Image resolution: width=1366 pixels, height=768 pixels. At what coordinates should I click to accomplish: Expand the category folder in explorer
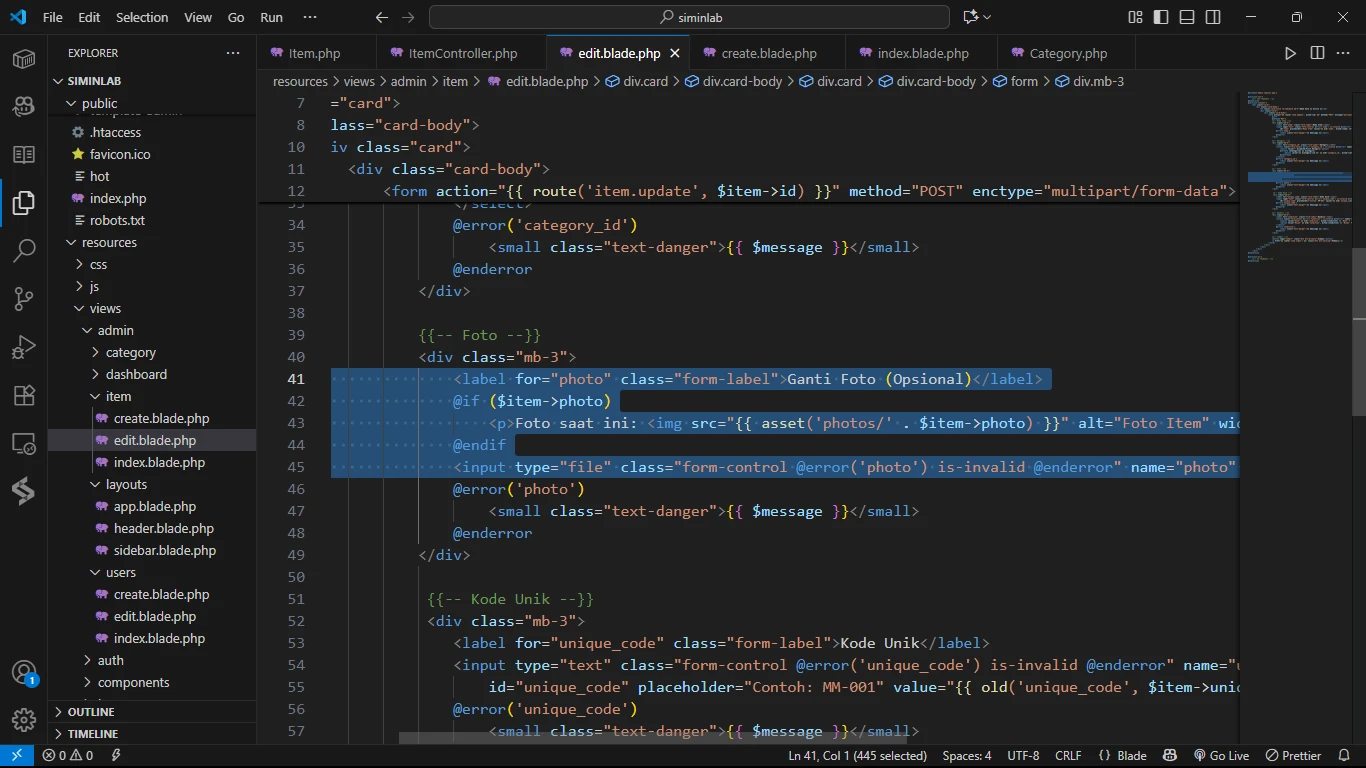[x=130, y=352]
